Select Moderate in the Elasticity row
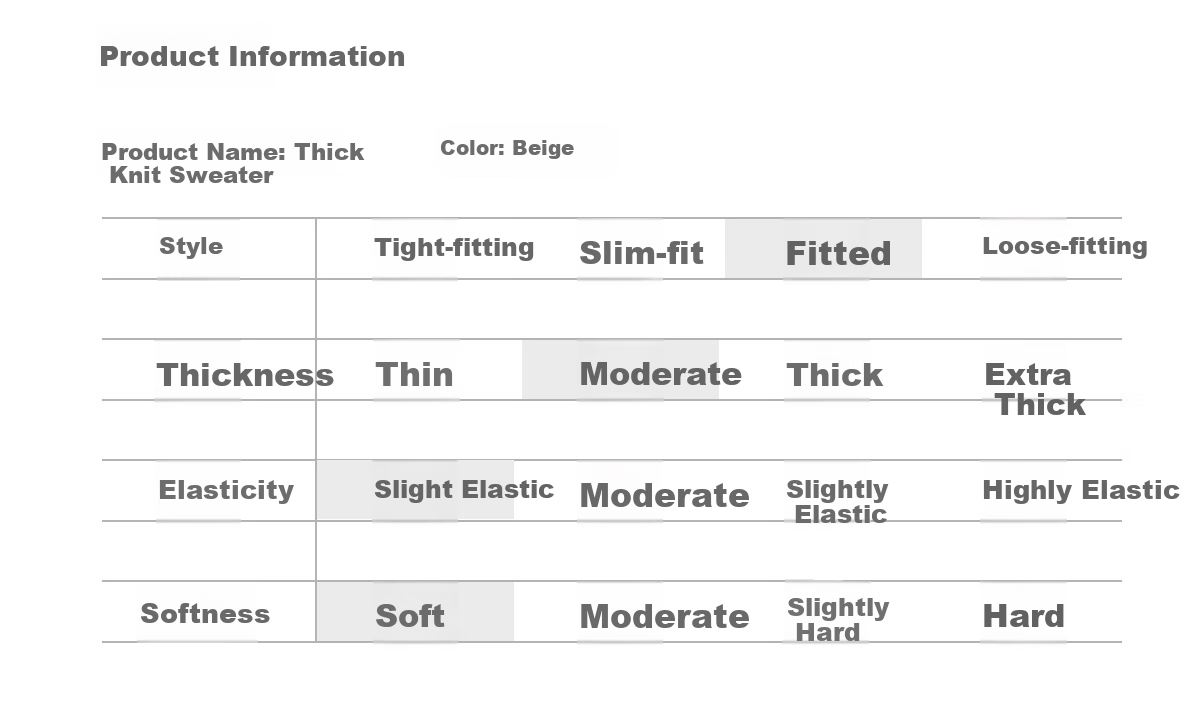1200x715 pixels. pyautogui.click(x=664, y=495)
